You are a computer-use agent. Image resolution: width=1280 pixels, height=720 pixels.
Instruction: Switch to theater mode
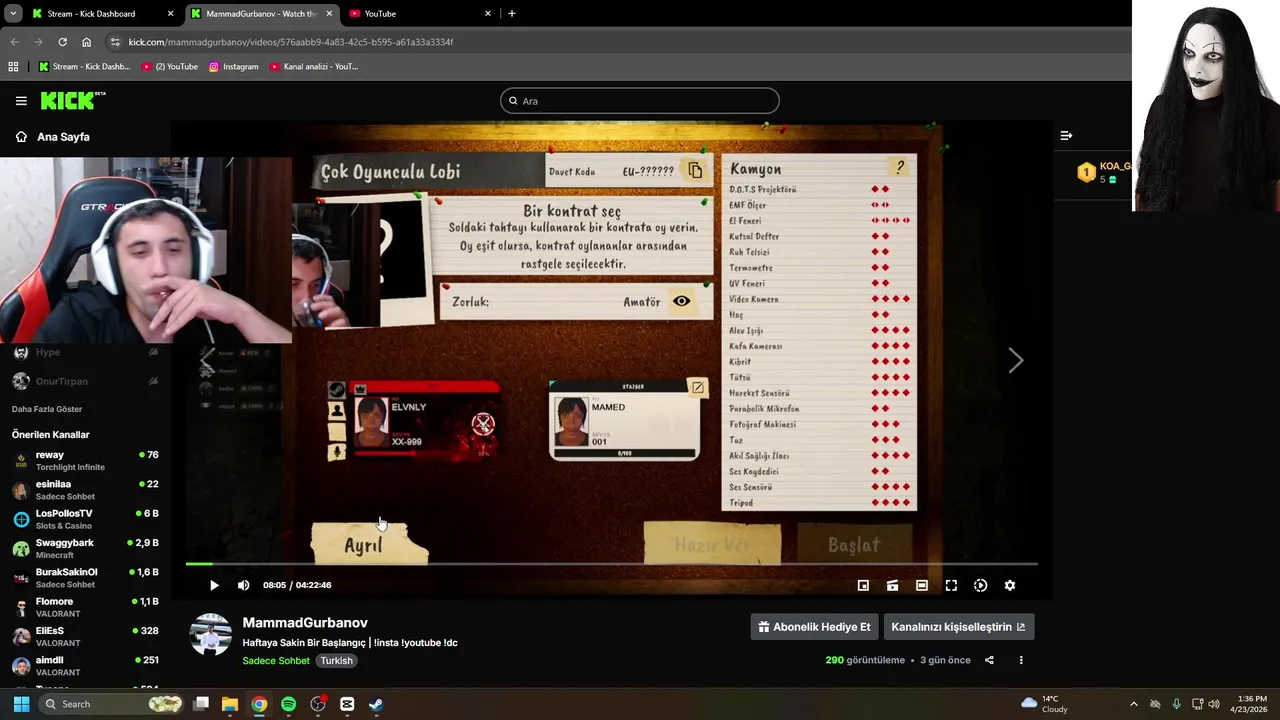coord(922,585)
